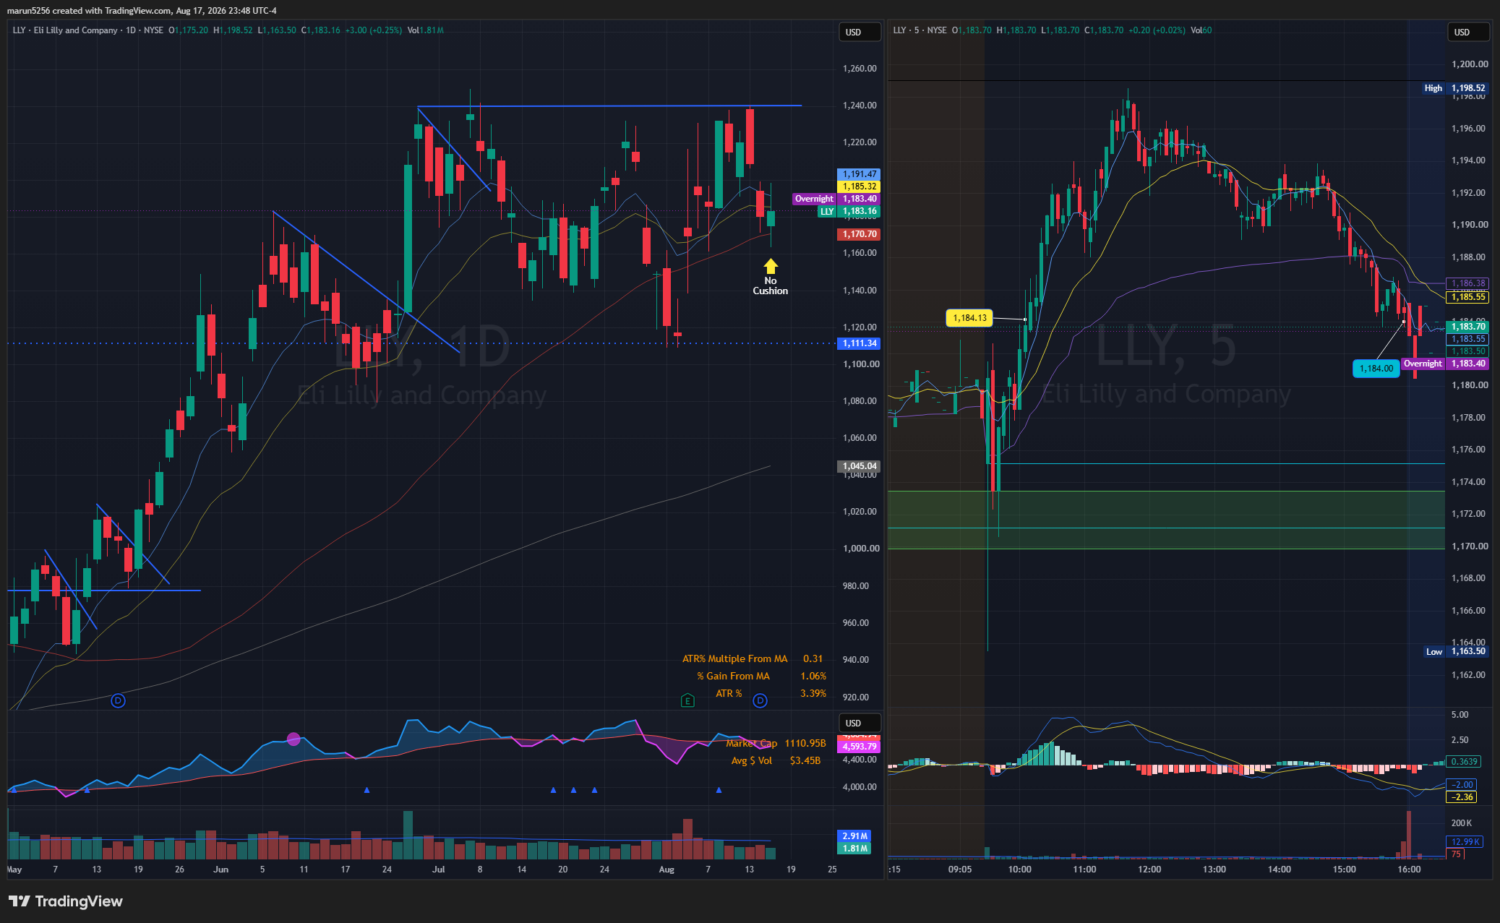Click the "09:05" label on 5-minute time axis

click(960, 870)
